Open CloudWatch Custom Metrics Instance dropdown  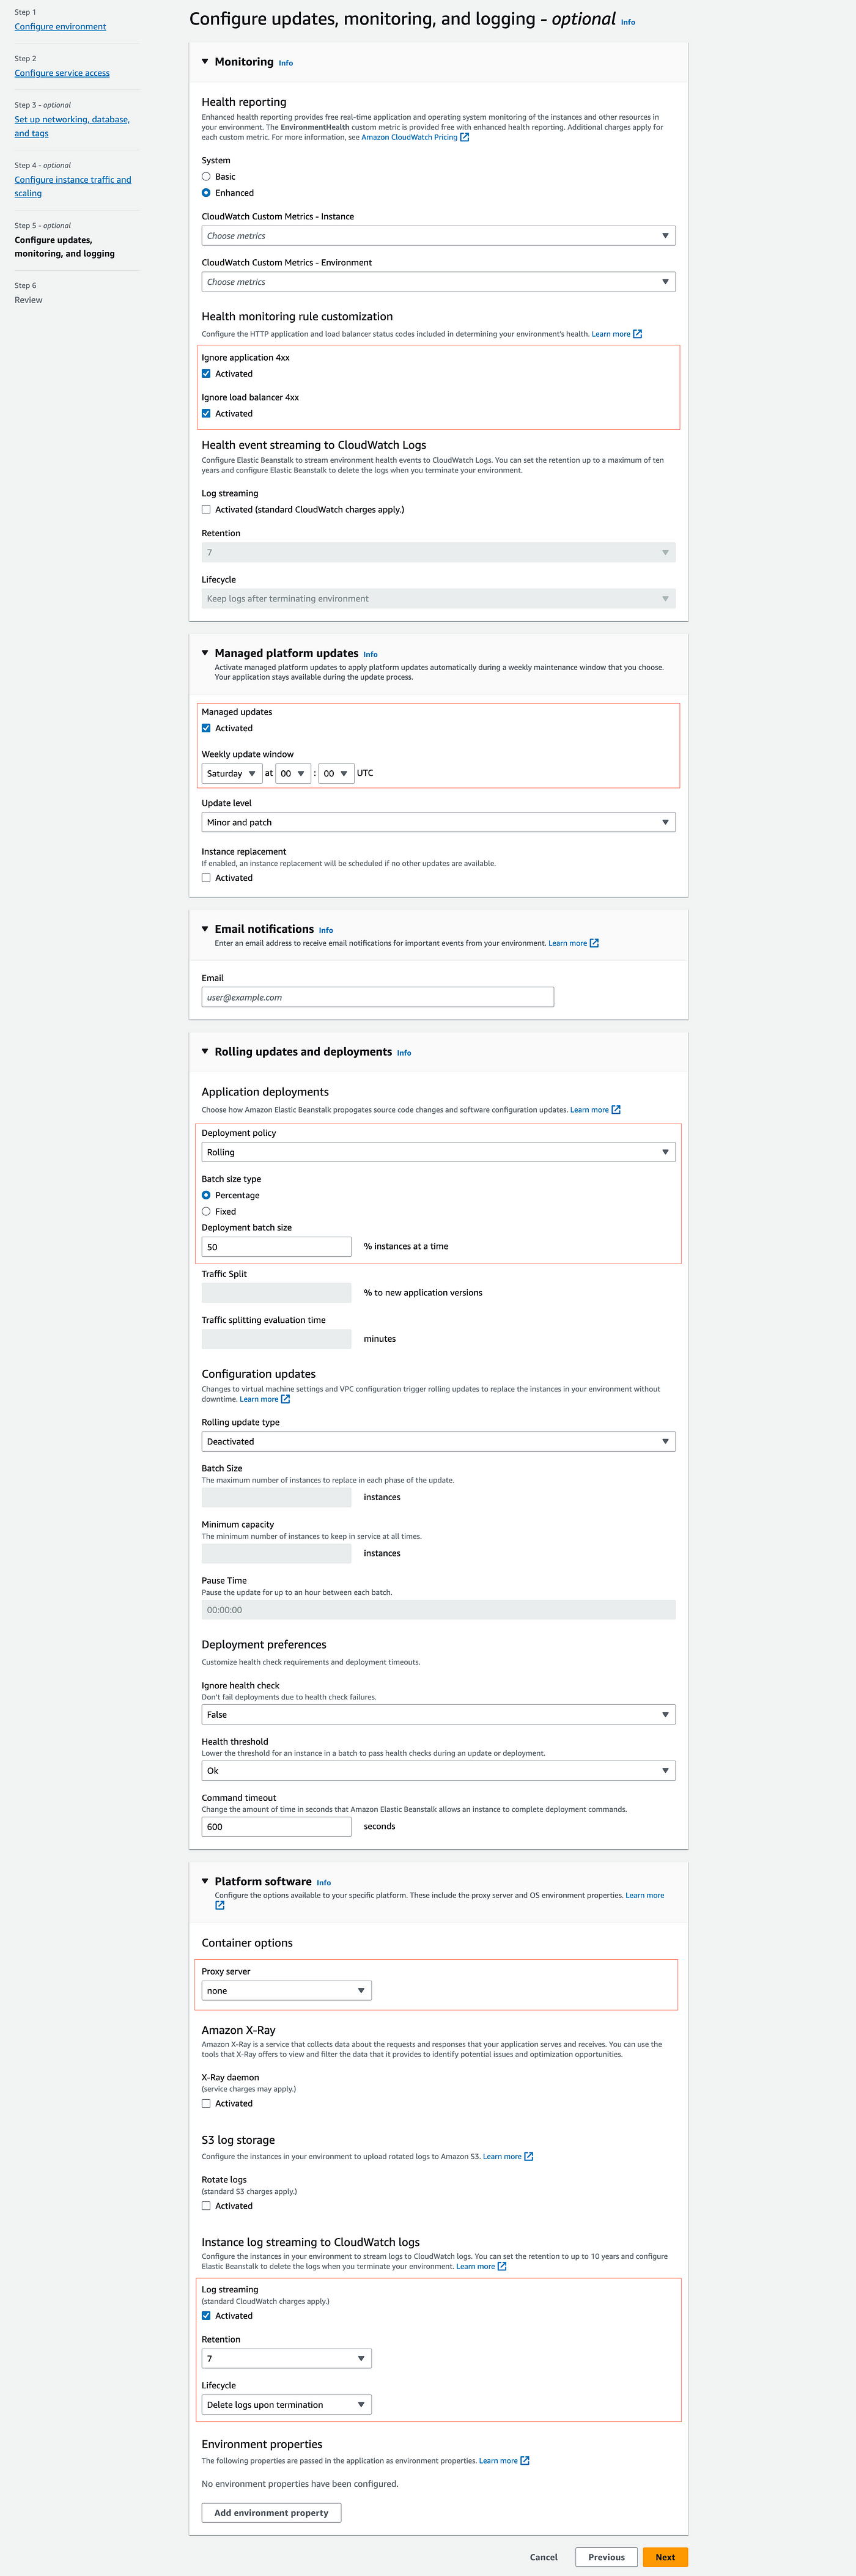[438, 236]
